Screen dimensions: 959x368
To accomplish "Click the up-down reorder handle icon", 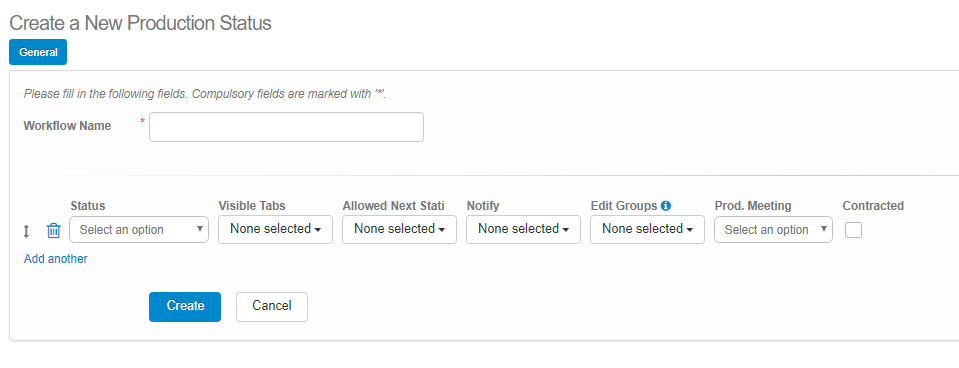I will (26, 231).
